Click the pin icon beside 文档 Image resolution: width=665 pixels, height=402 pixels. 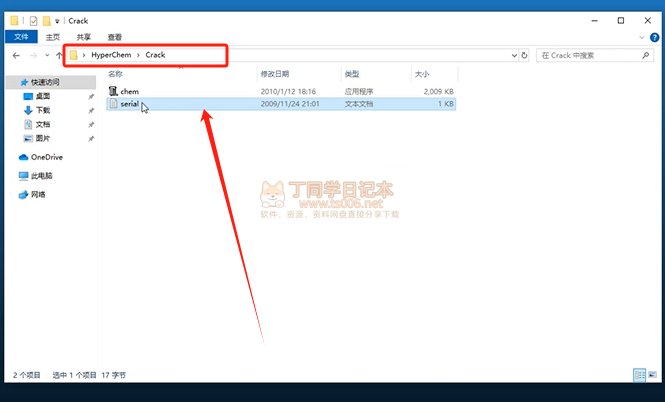click(91, 125)
